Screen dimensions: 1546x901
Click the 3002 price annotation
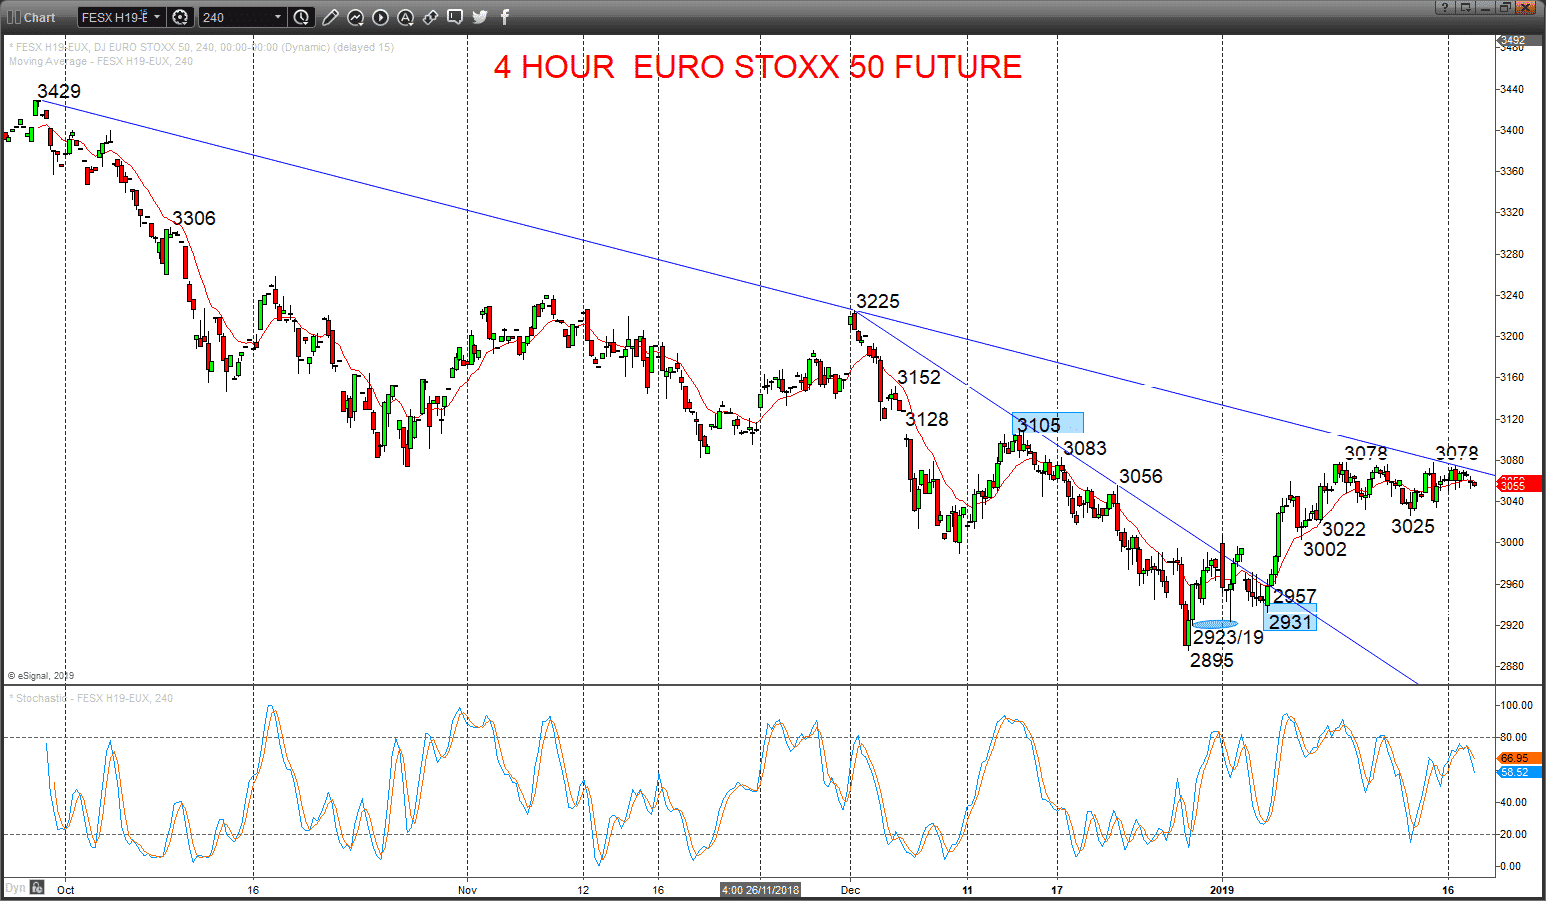click(x=1325, y=549)
